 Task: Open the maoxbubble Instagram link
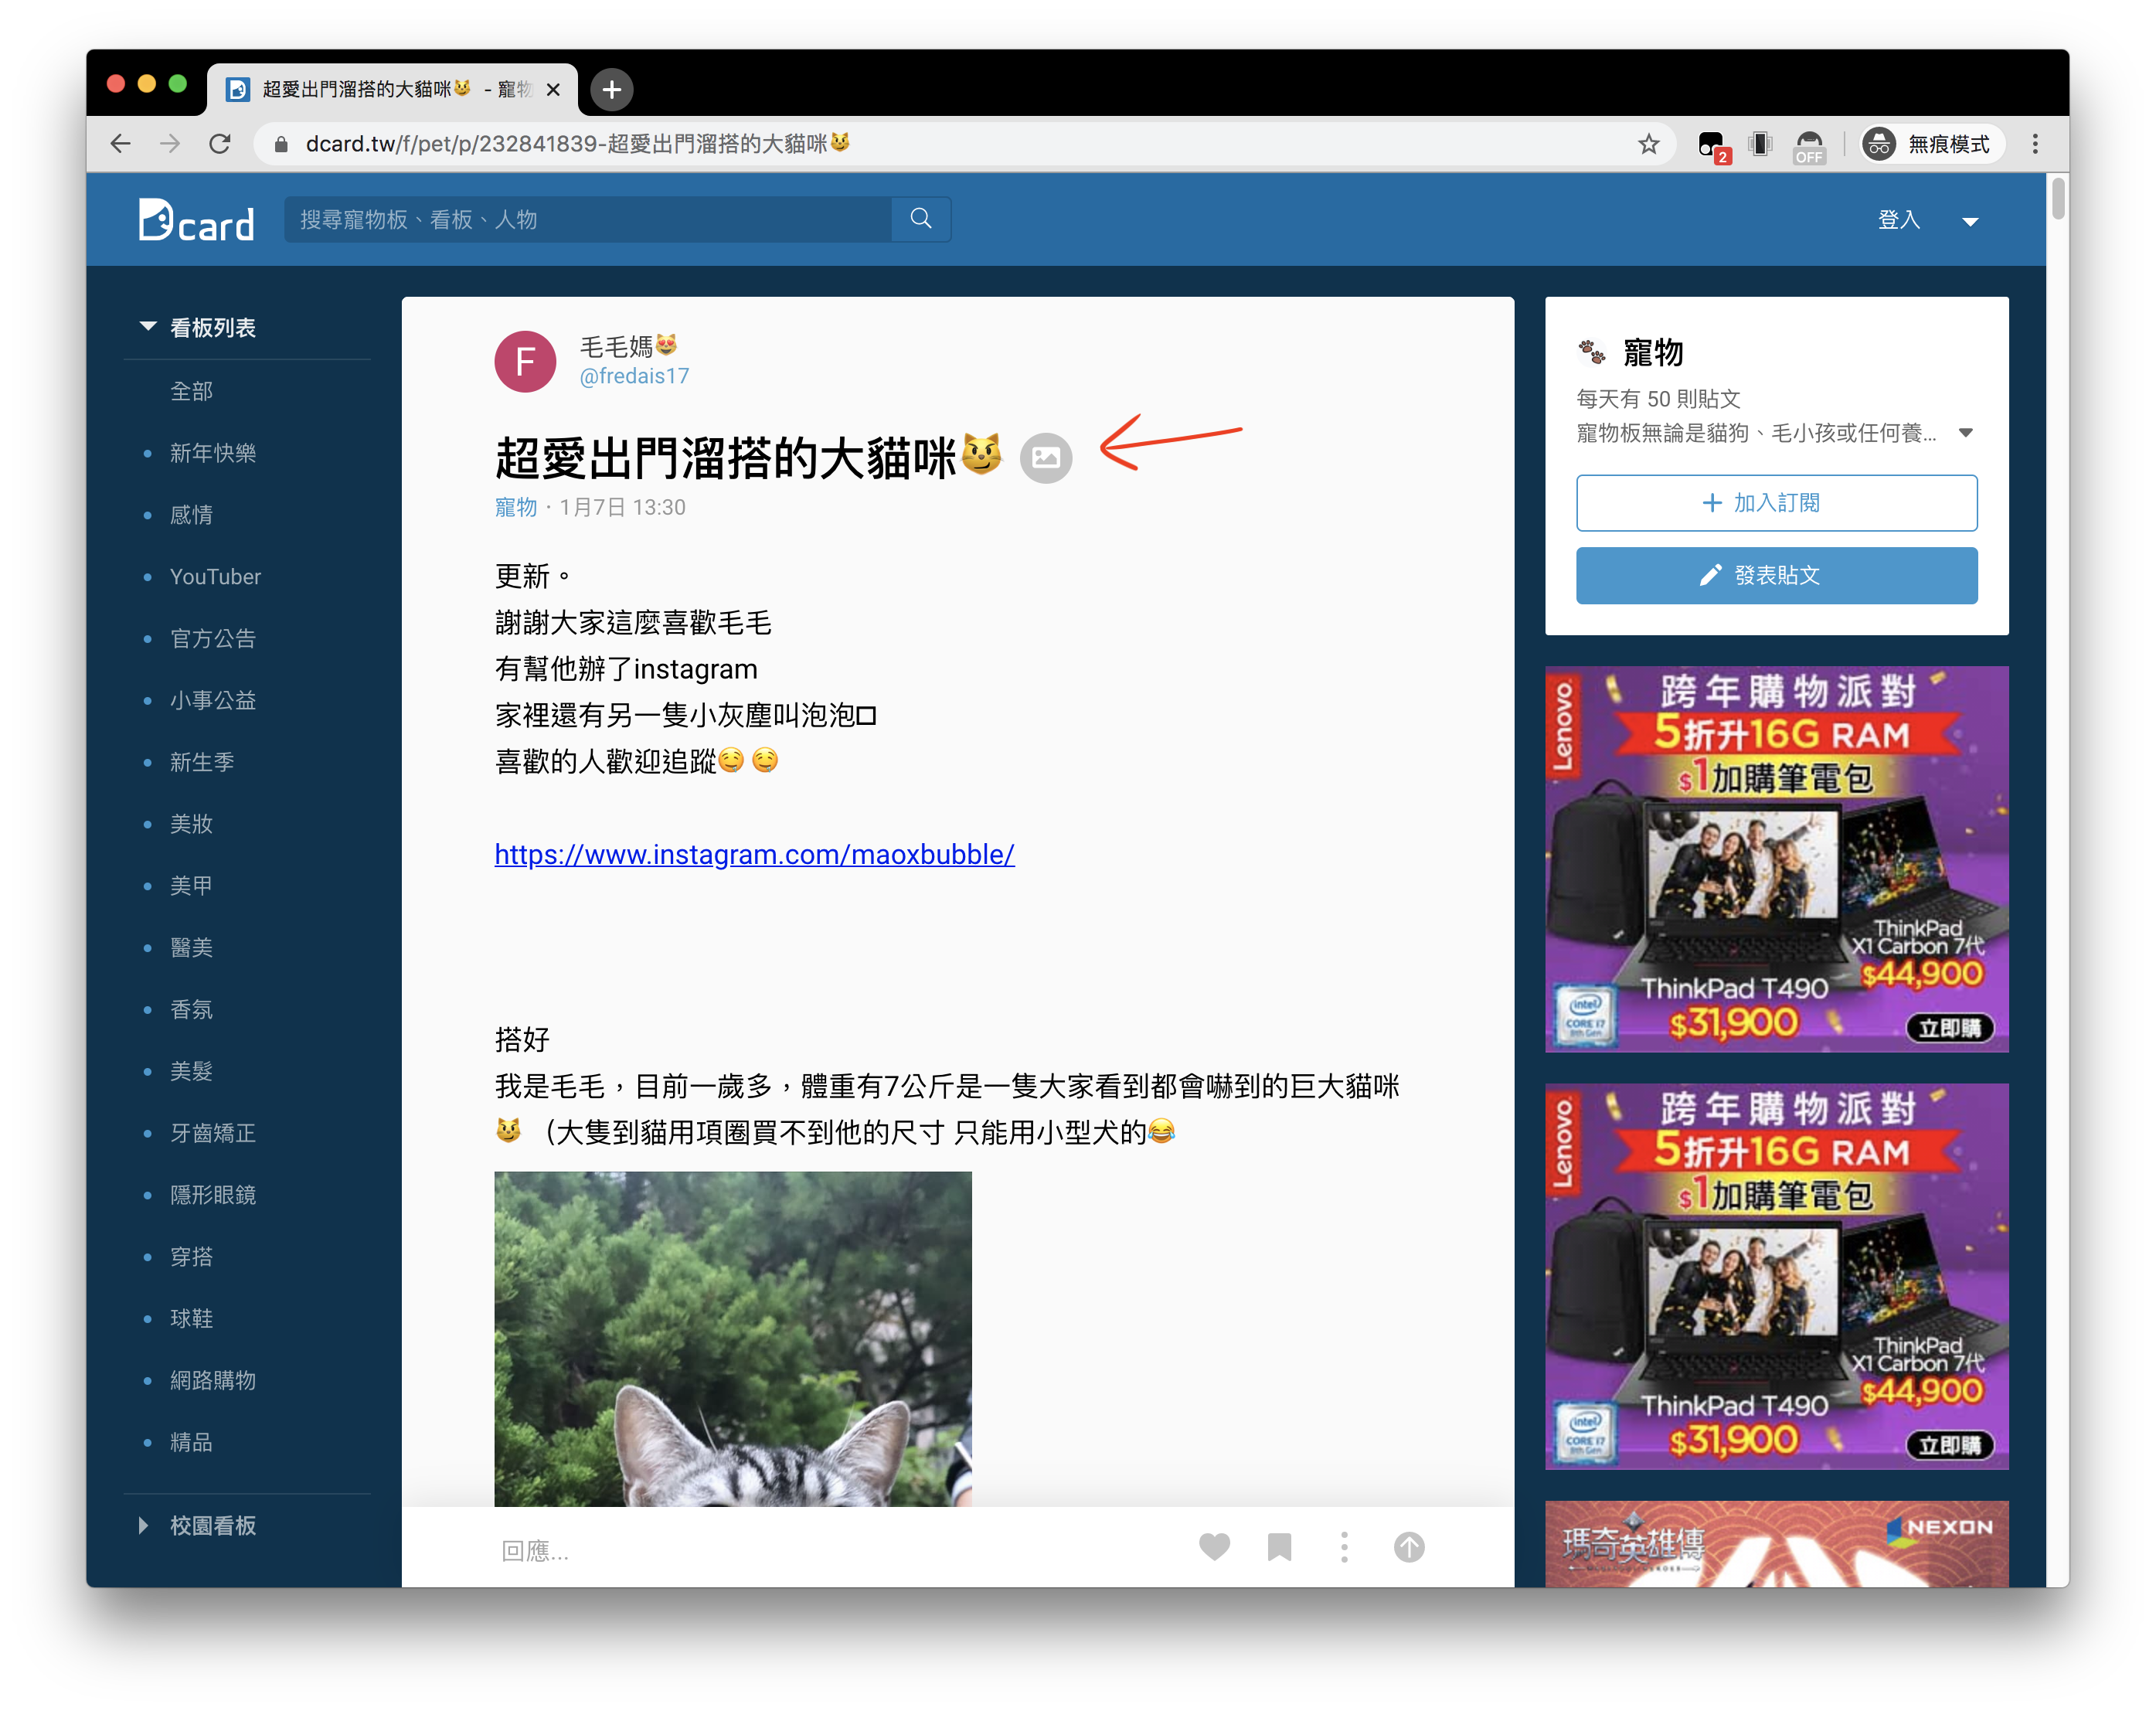click(754, 854)
